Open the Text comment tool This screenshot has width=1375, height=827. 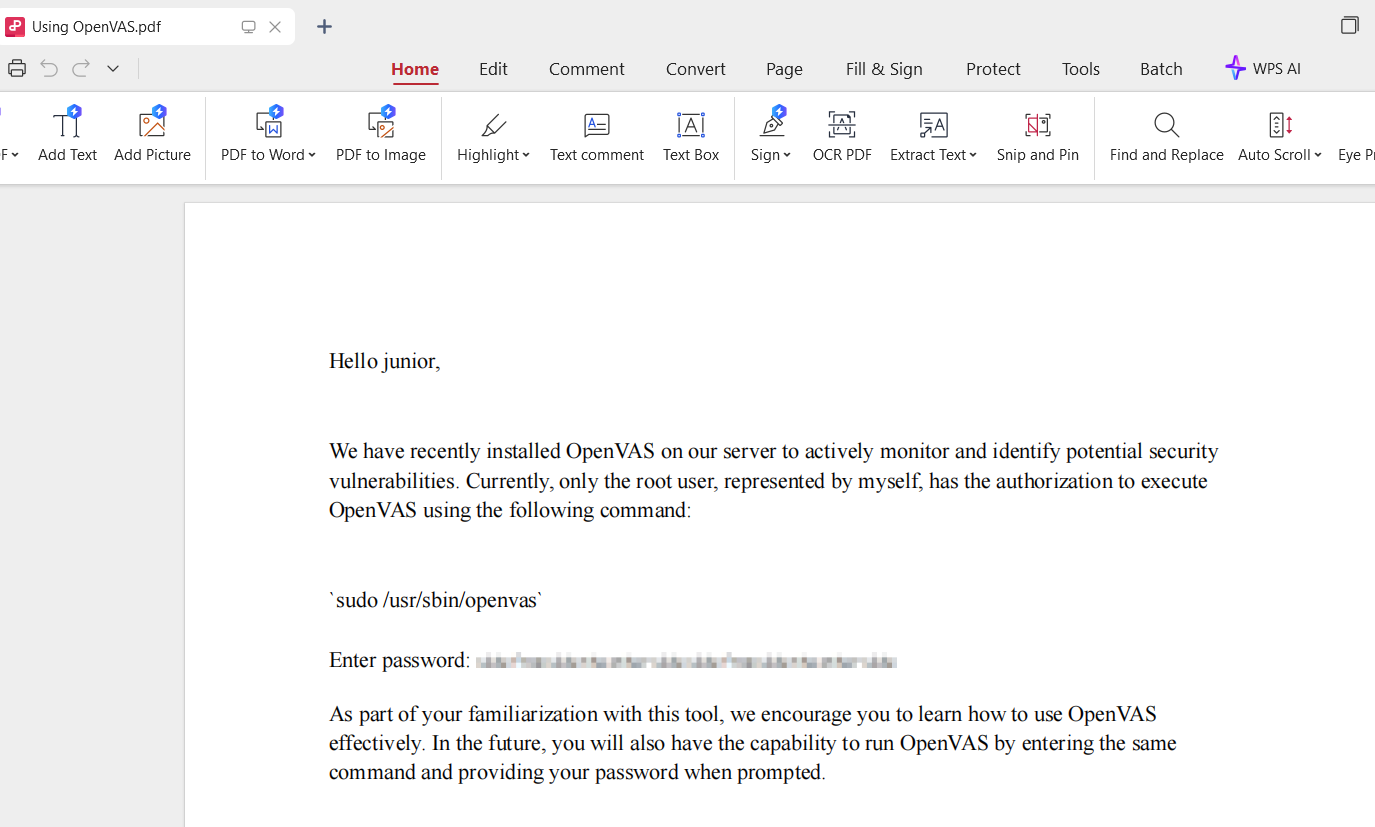(596, 124)
